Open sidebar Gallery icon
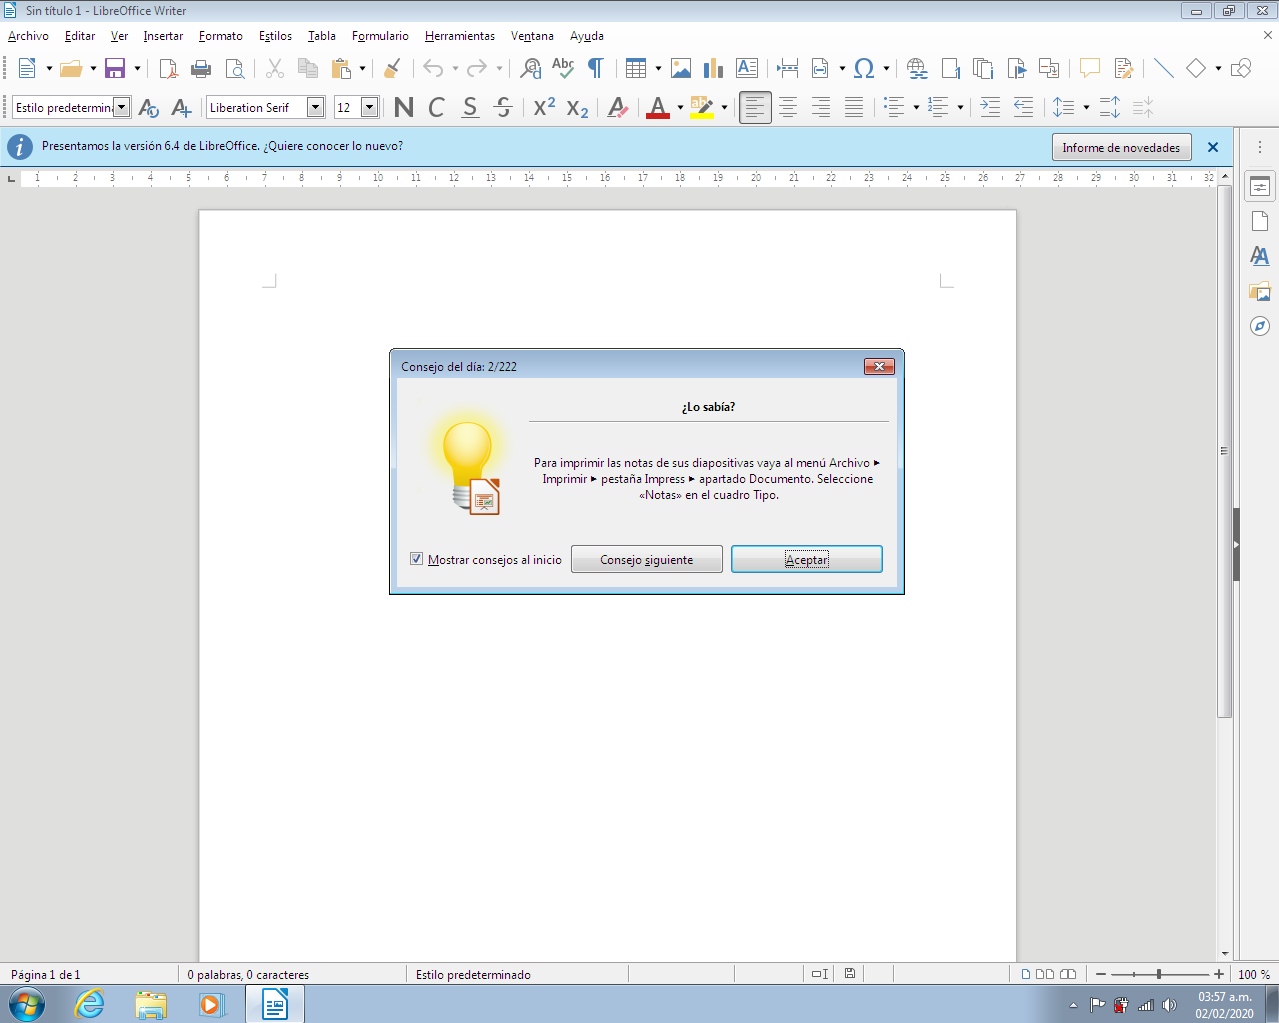 click(x=1260, y=292)
